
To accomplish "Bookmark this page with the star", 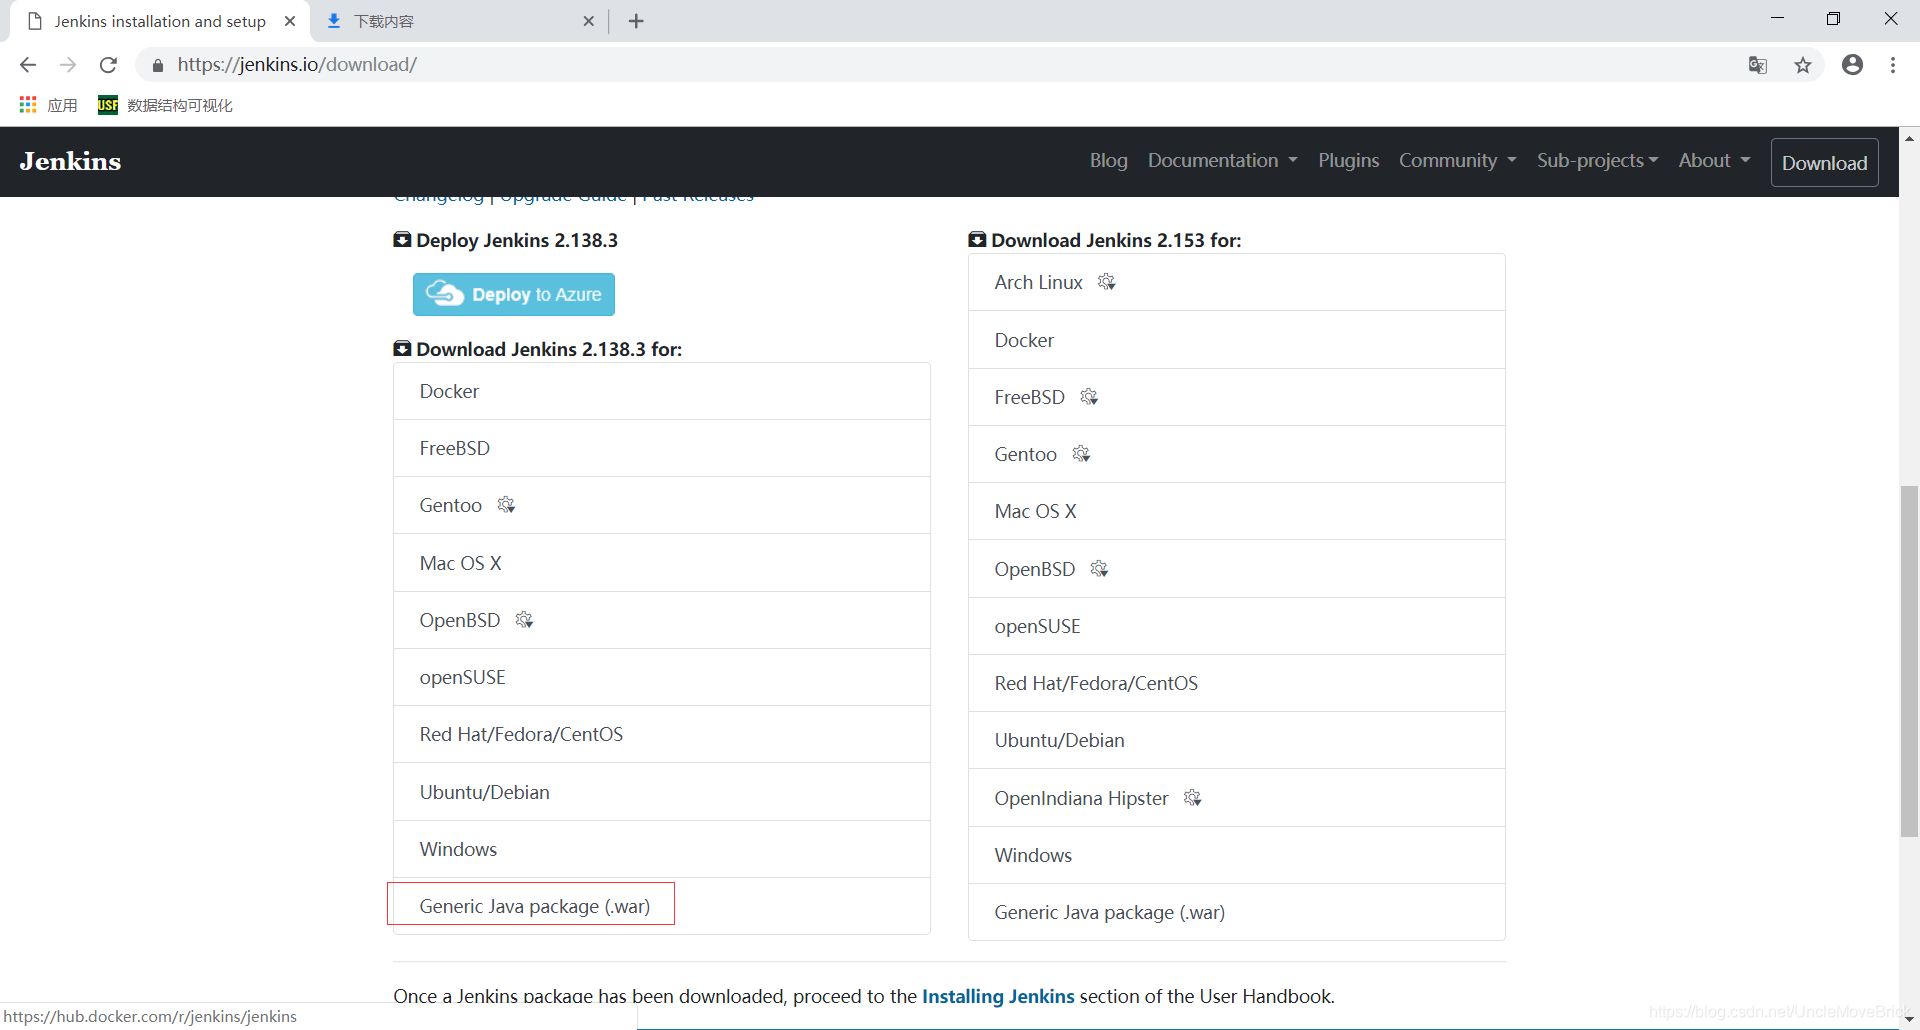I will 1803,65.
